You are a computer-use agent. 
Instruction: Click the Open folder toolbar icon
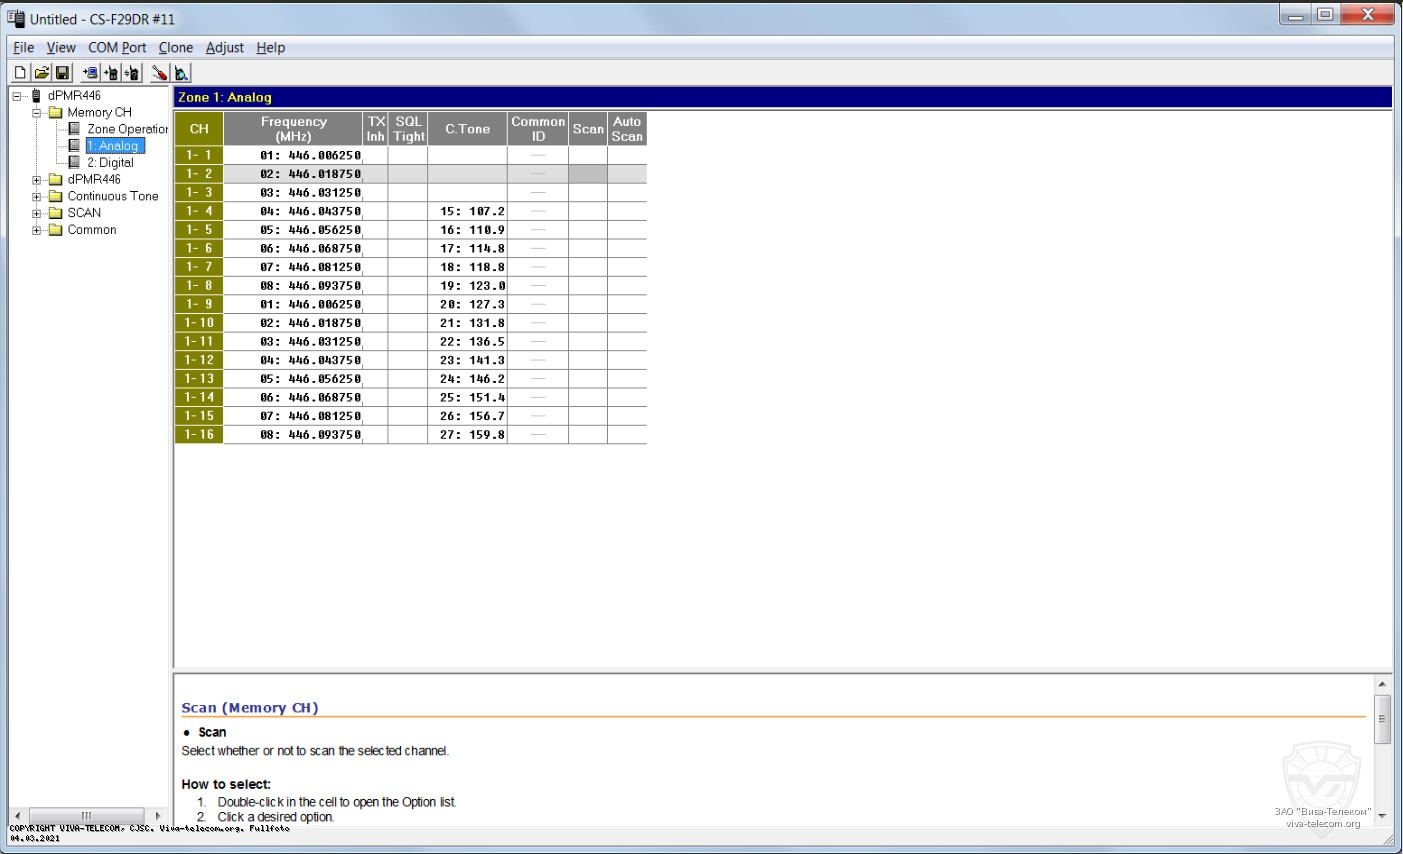click(41, 73)
